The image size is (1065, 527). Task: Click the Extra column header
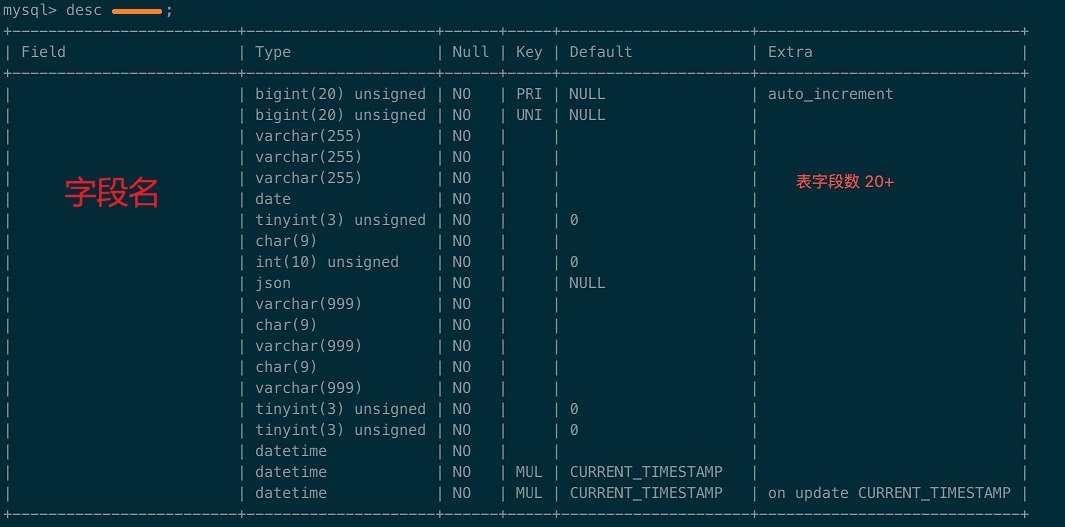point(790,52)
